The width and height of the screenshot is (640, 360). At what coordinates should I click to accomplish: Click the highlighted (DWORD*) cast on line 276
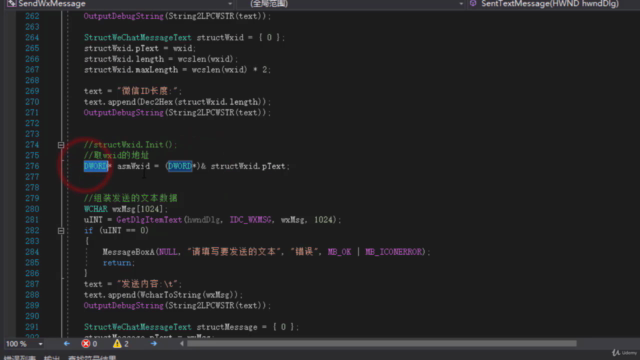[182, 166]
